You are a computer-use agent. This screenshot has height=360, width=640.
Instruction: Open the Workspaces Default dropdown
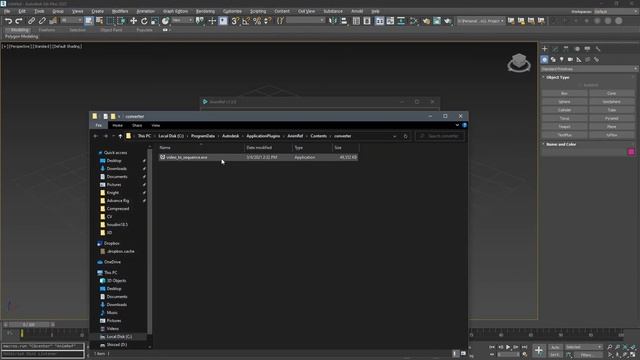pos(616,11)
